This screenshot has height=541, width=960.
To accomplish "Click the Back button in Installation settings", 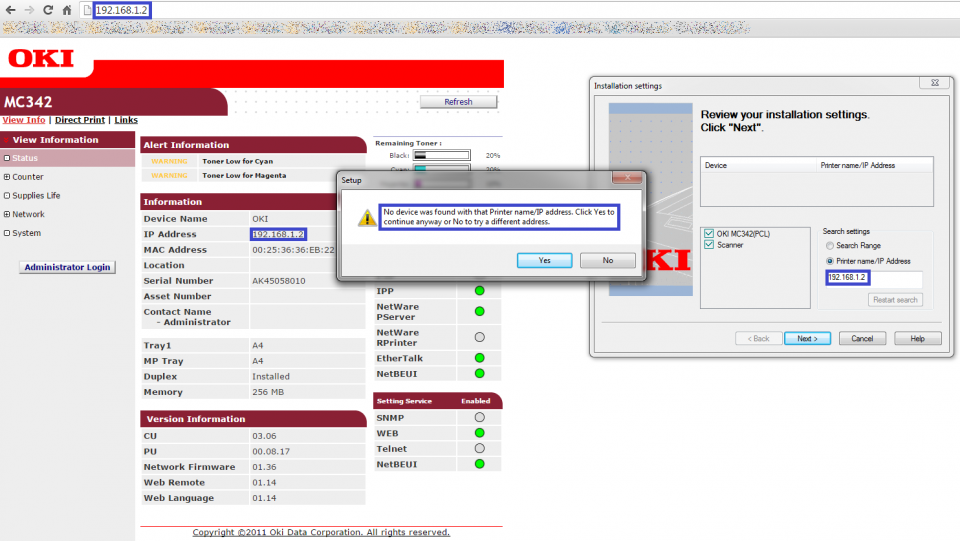I will [758, 338].
